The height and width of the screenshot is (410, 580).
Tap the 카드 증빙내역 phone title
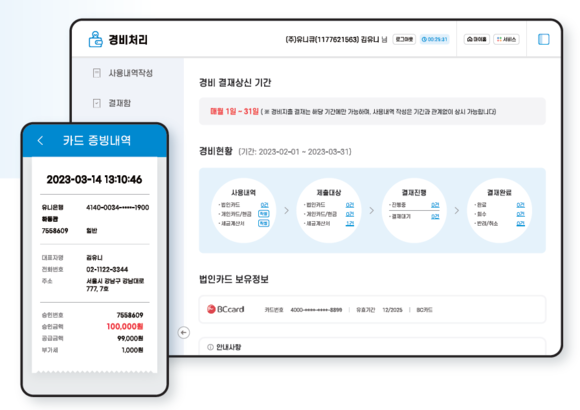[x=97, y=140]
